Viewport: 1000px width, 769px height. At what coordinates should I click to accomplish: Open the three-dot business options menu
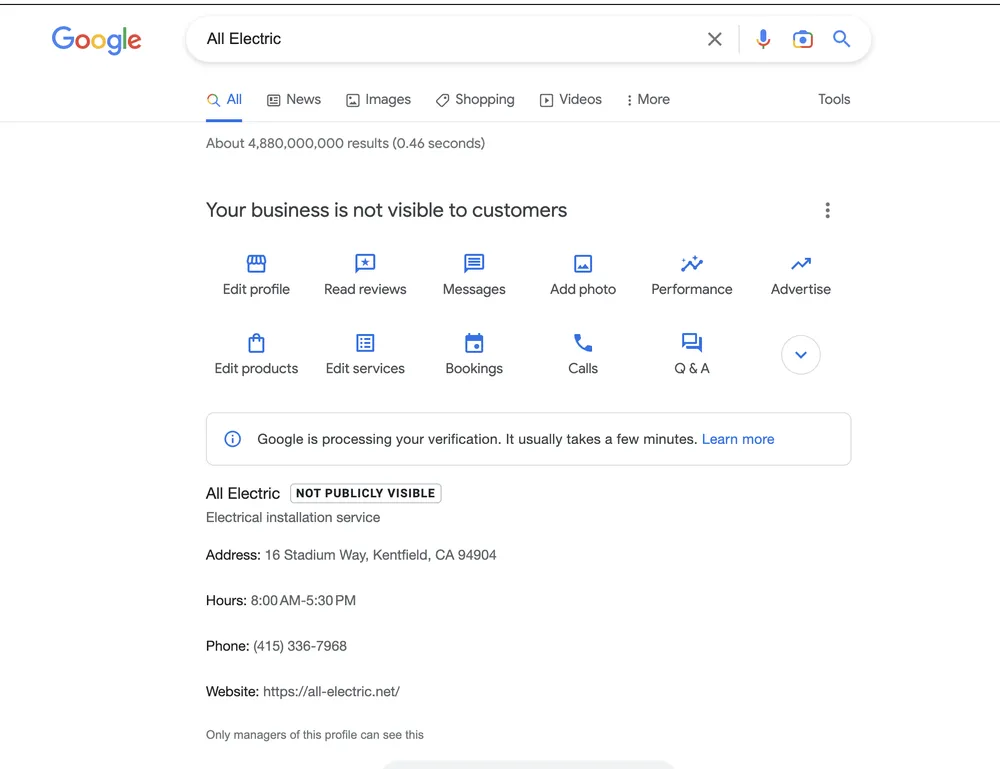827,210
